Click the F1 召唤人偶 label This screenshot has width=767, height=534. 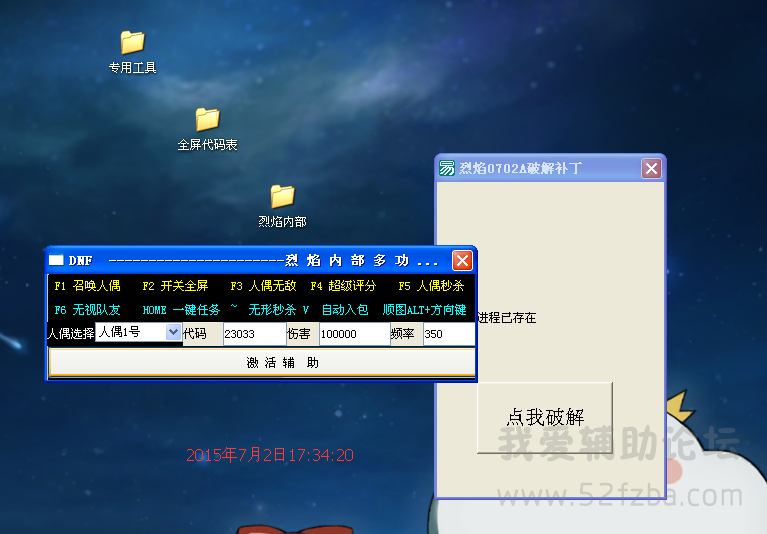[88, 286]
